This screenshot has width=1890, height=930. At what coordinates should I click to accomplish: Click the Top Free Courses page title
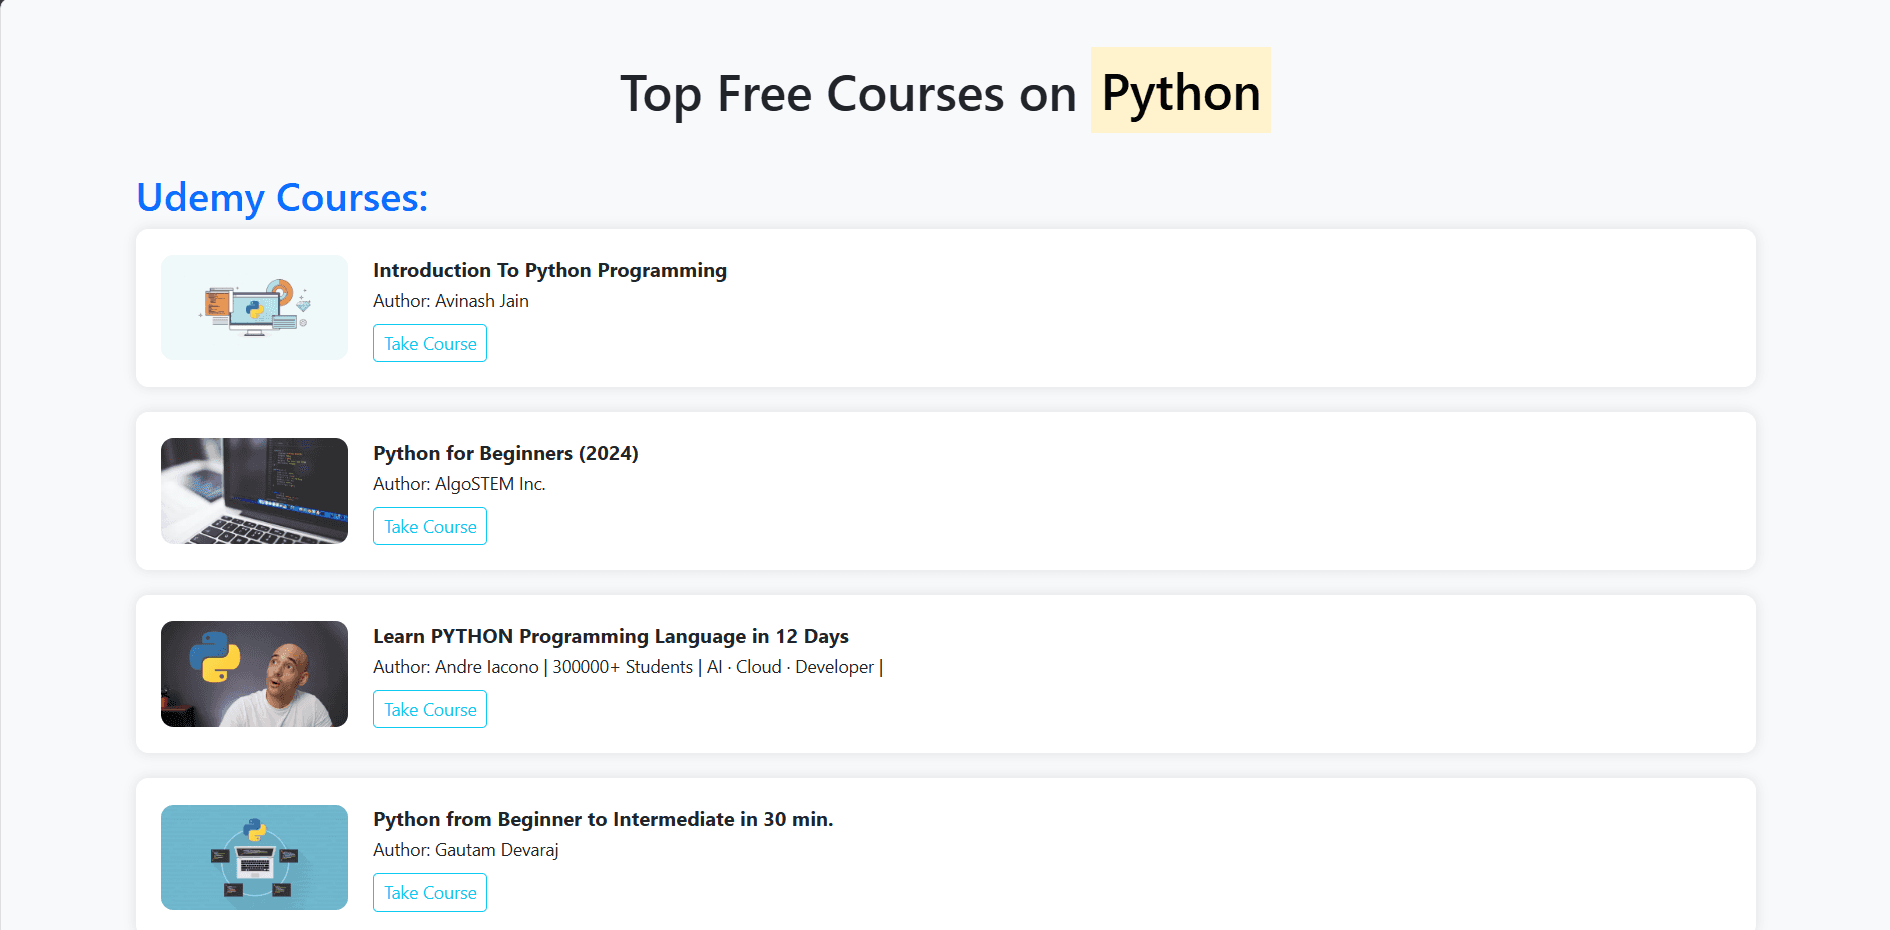[848, 93]
